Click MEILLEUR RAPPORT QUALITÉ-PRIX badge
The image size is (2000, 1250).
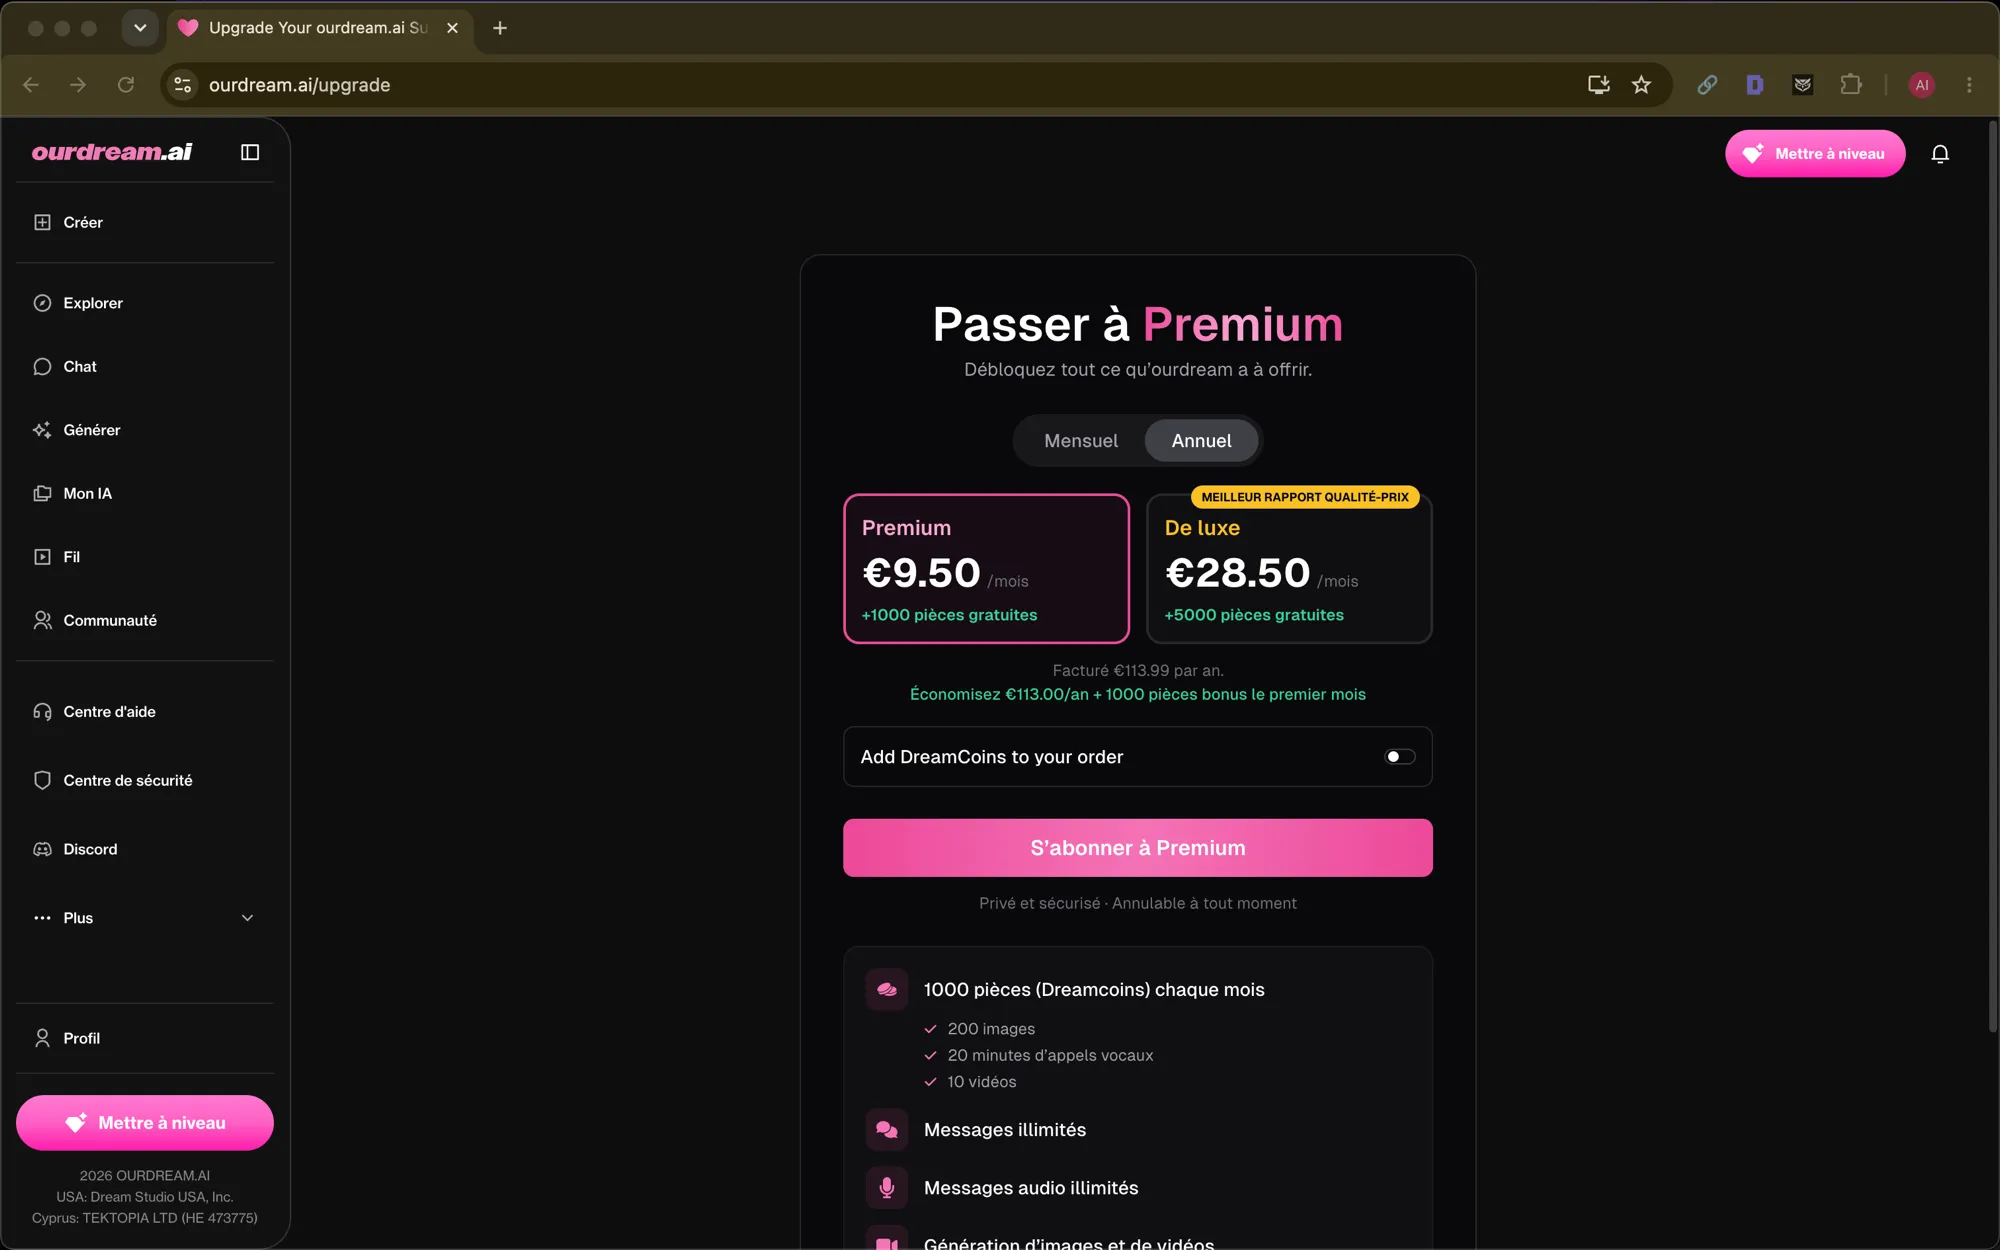1305,497
